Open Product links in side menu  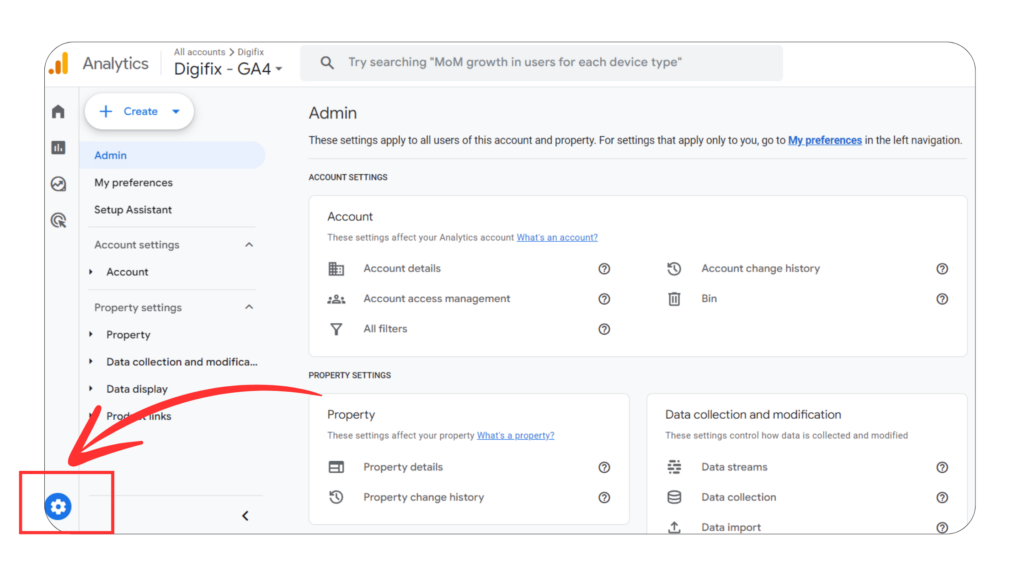138,416
